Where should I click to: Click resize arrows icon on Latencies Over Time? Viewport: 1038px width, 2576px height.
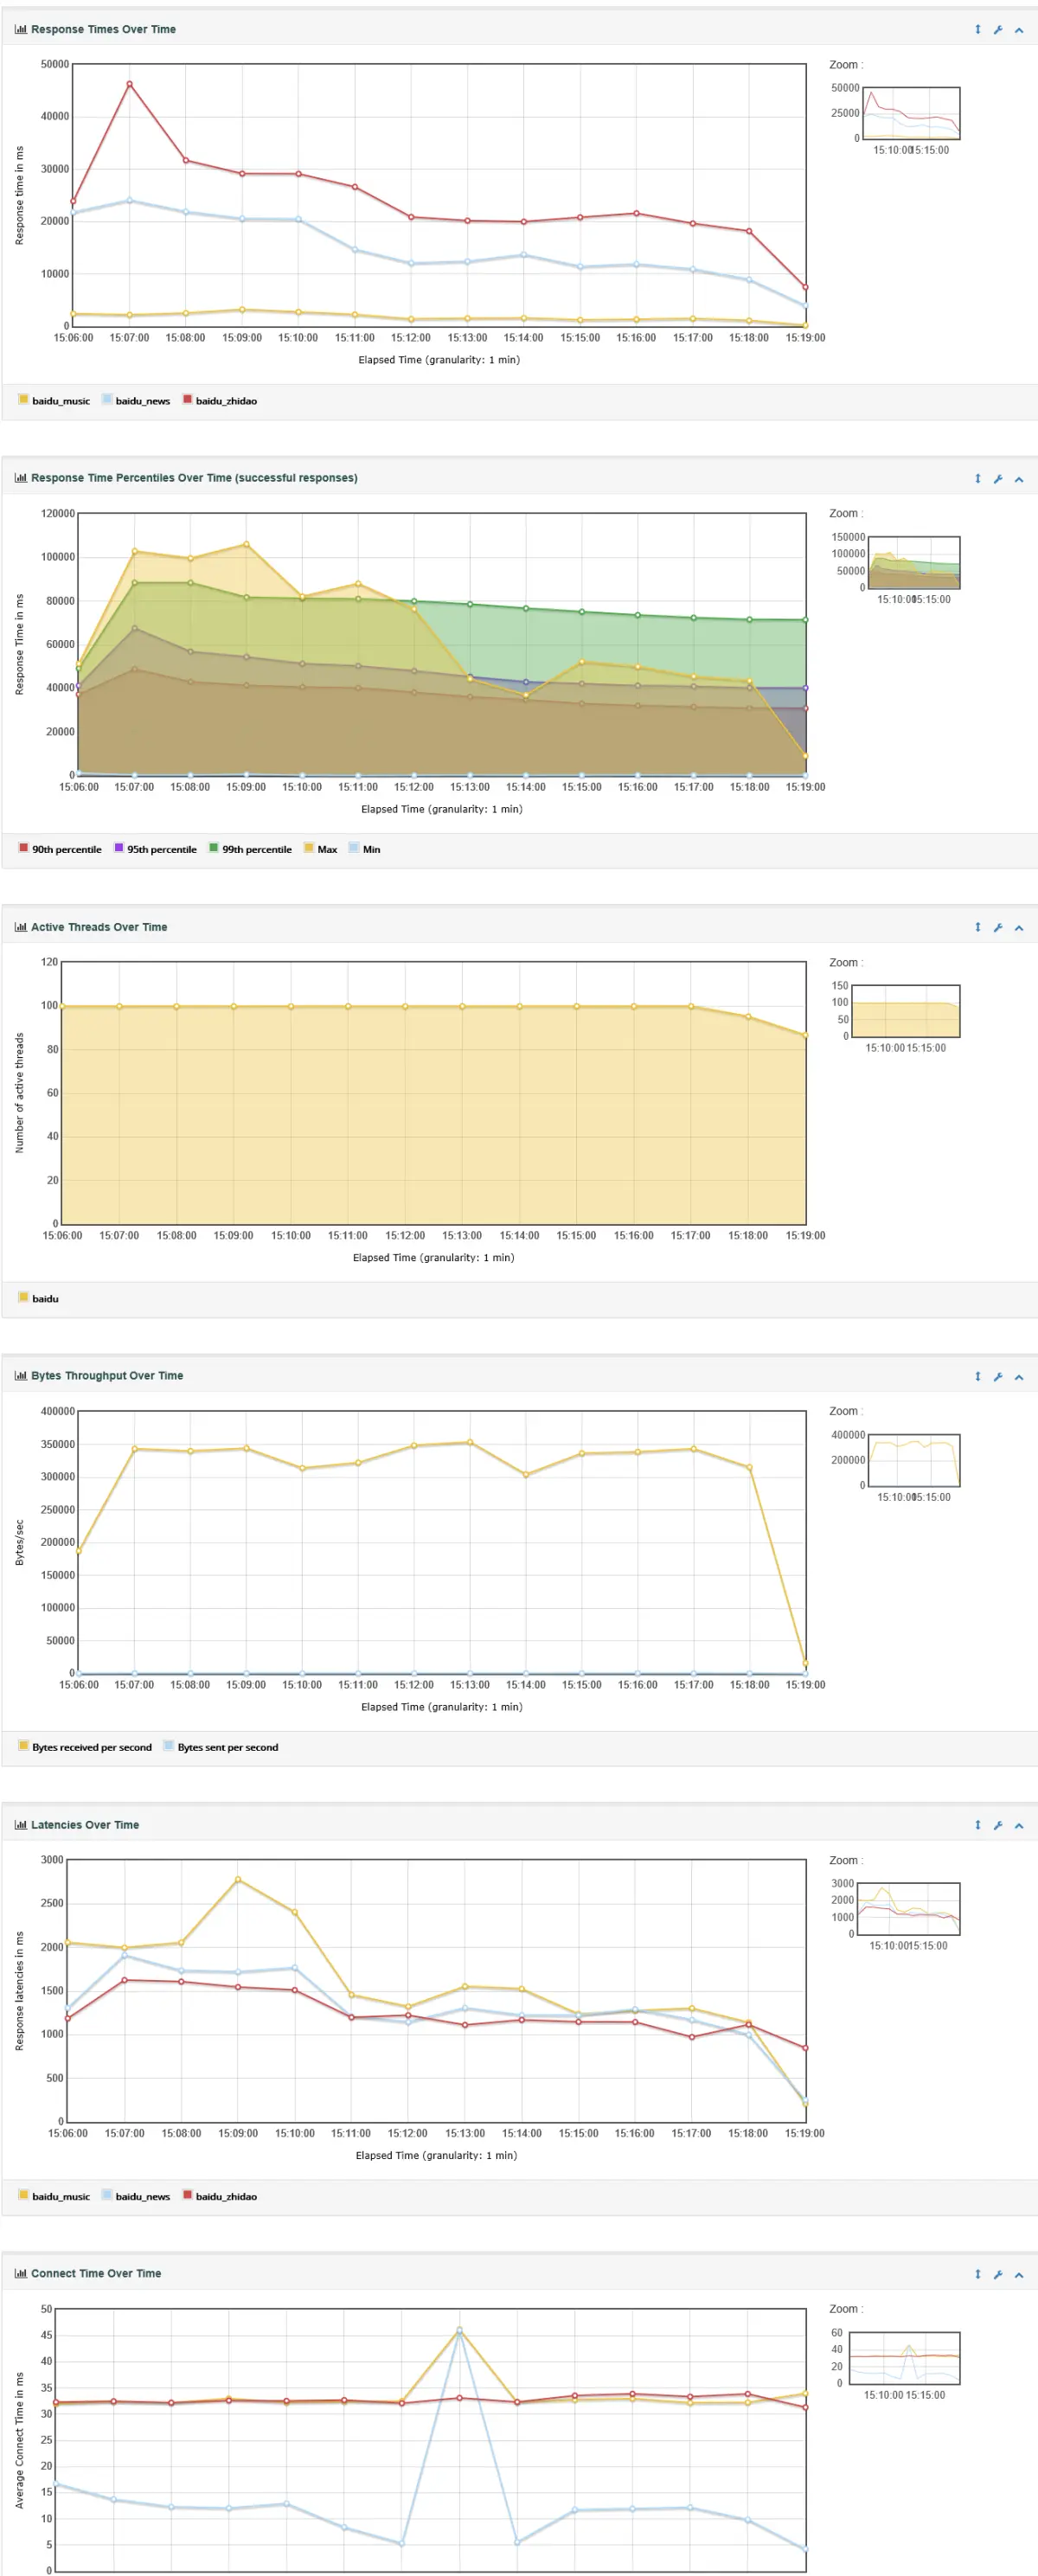point(978,1826)
